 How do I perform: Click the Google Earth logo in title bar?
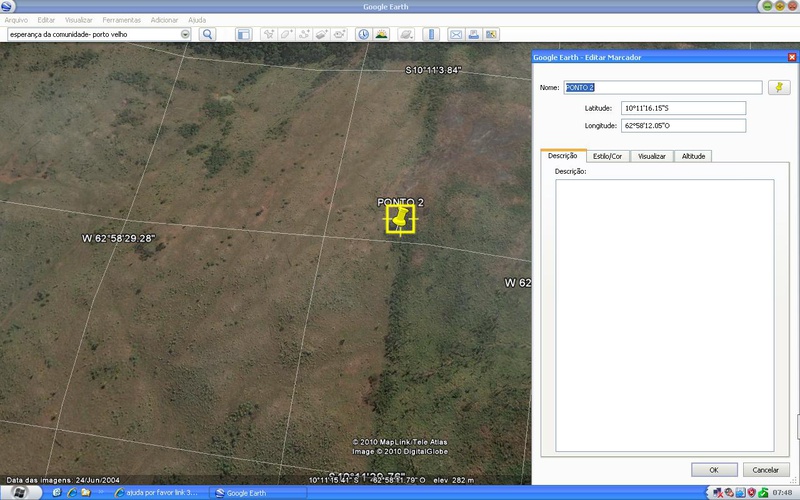tap(7, 6)
